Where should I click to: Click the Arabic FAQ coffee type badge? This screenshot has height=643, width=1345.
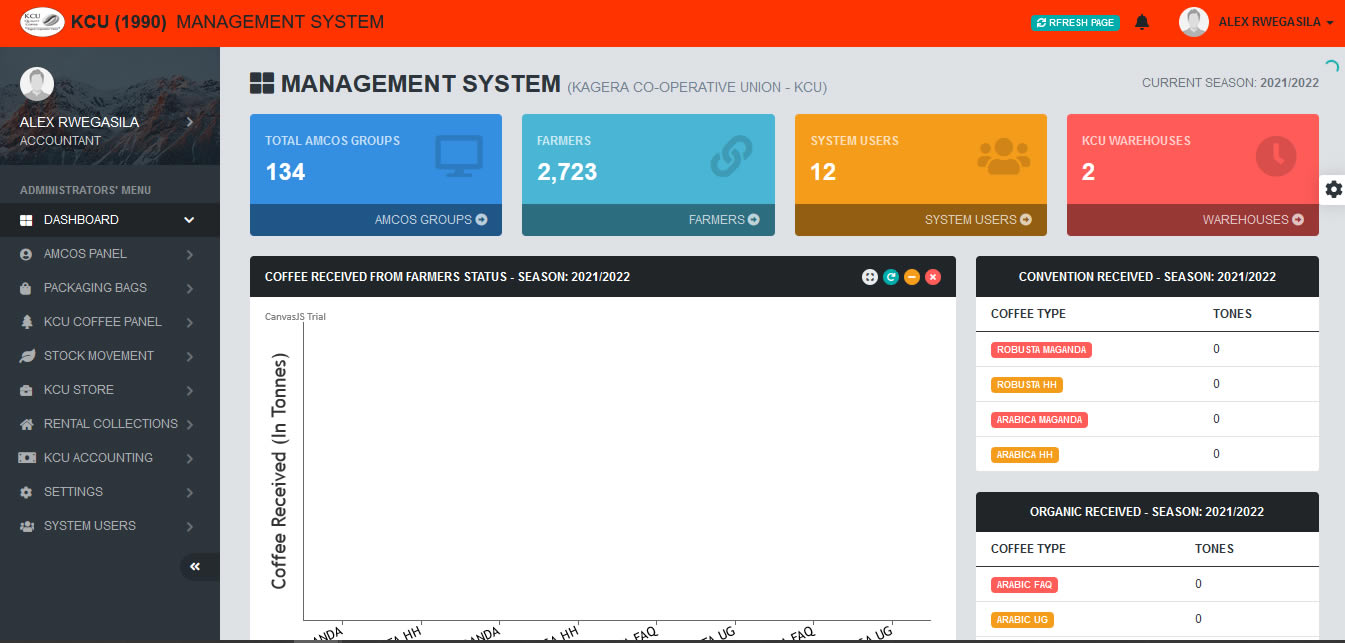click(1025, 585)
